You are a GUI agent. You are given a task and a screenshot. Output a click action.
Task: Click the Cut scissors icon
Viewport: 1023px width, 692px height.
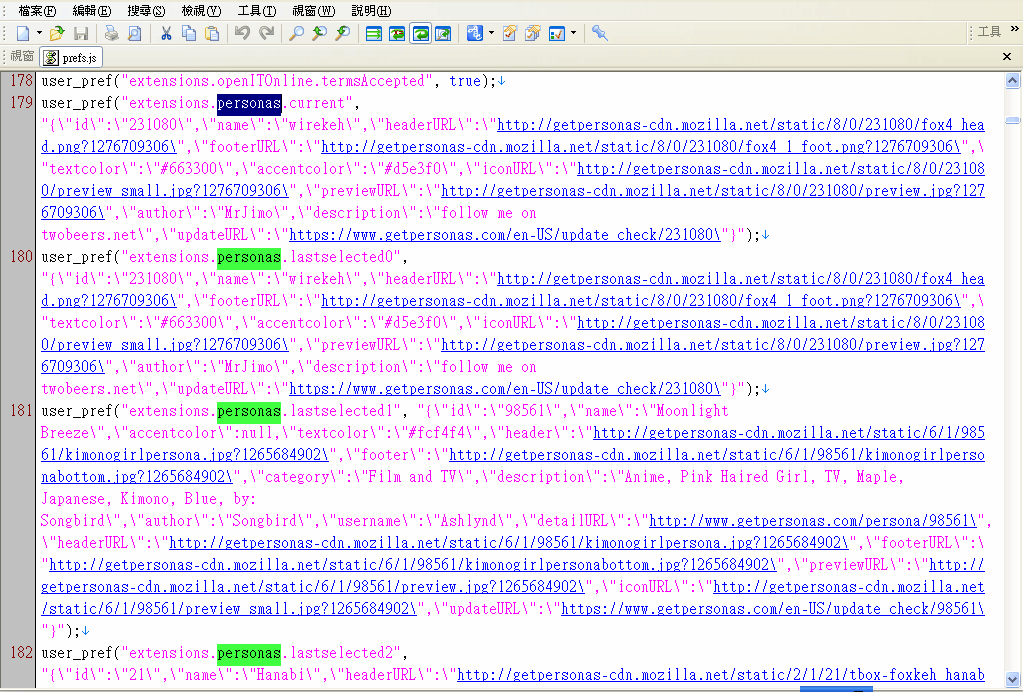[x=166, y=34]
